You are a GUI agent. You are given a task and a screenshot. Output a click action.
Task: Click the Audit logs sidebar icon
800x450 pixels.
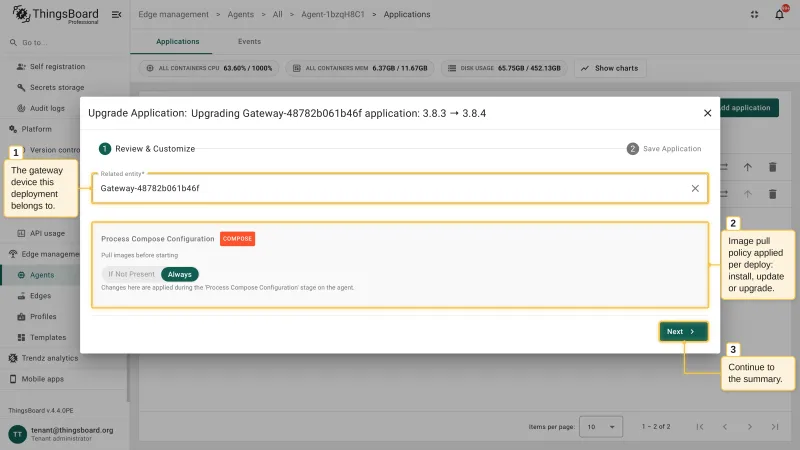[21, 108]
